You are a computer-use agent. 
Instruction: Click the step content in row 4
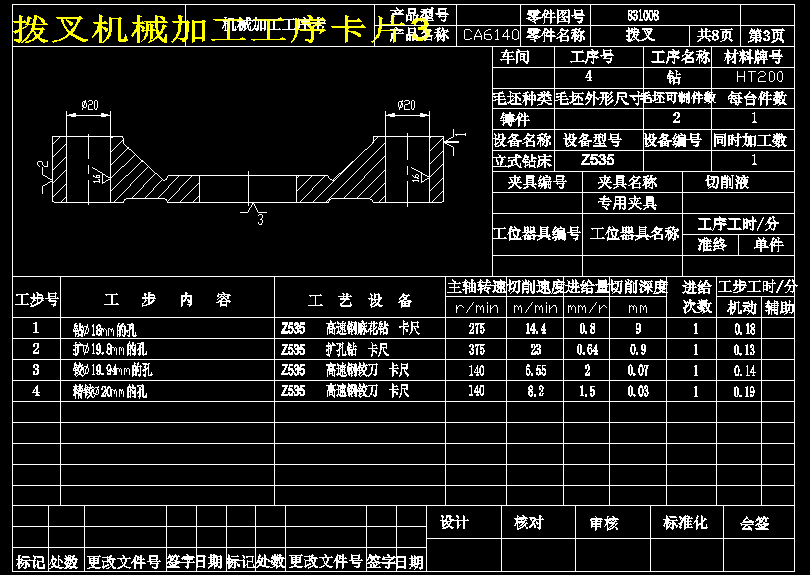tap(110, 392)
